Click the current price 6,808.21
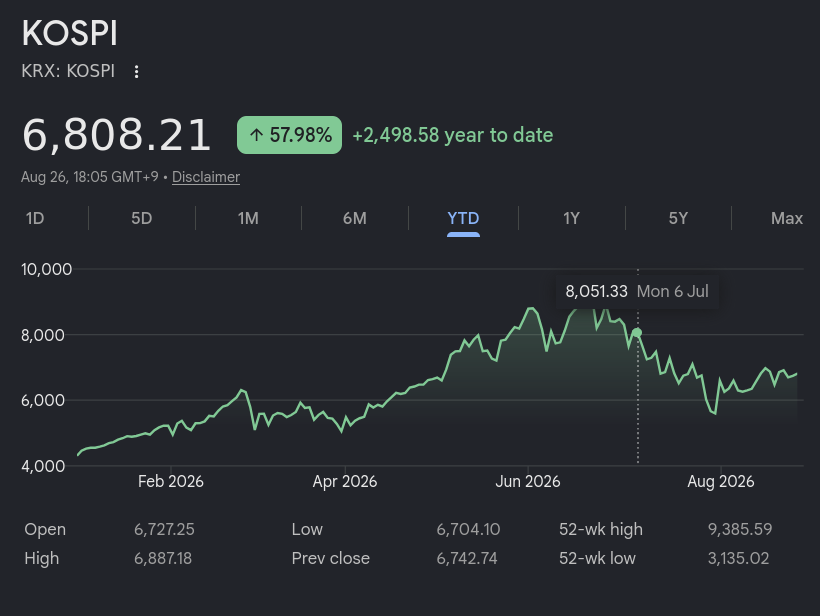 [x=116, y=135]
